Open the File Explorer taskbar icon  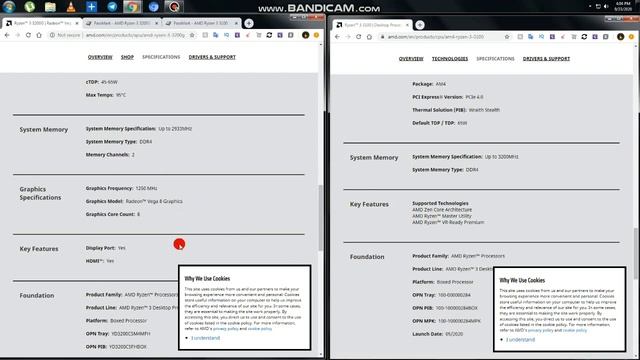tap(50, 7)
